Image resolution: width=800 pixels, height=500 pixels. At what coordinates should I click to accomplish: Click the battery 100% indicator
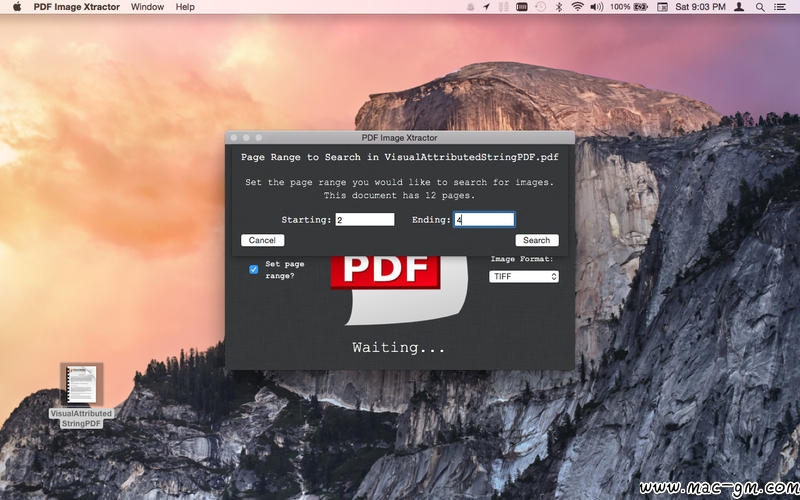(629, 7)
